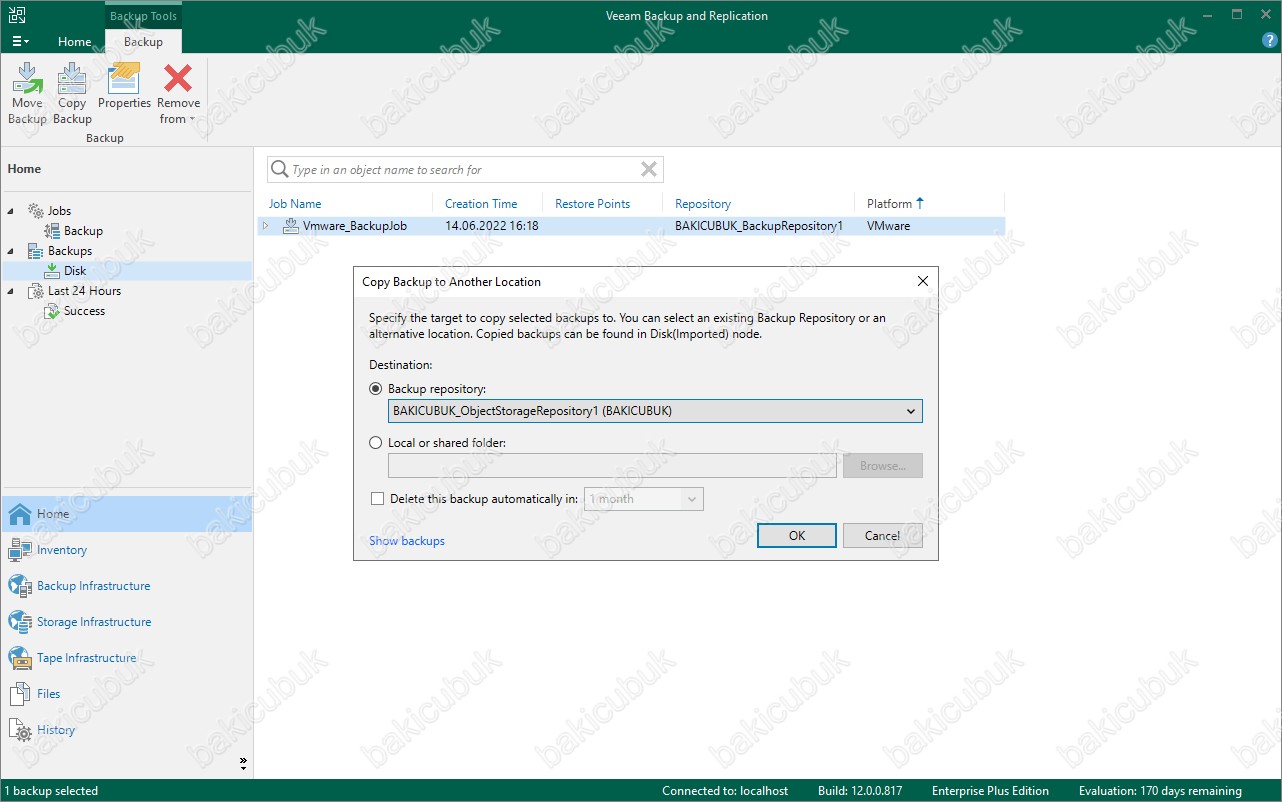Open the main hamburger menu
This screenshot has width=1282, height=802.
point(20,41)
